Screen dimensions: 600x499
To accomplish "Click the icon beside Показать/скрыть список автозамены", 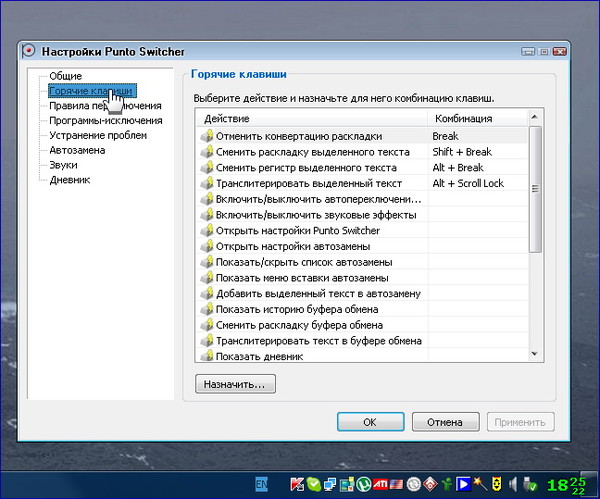I will 207,262.
